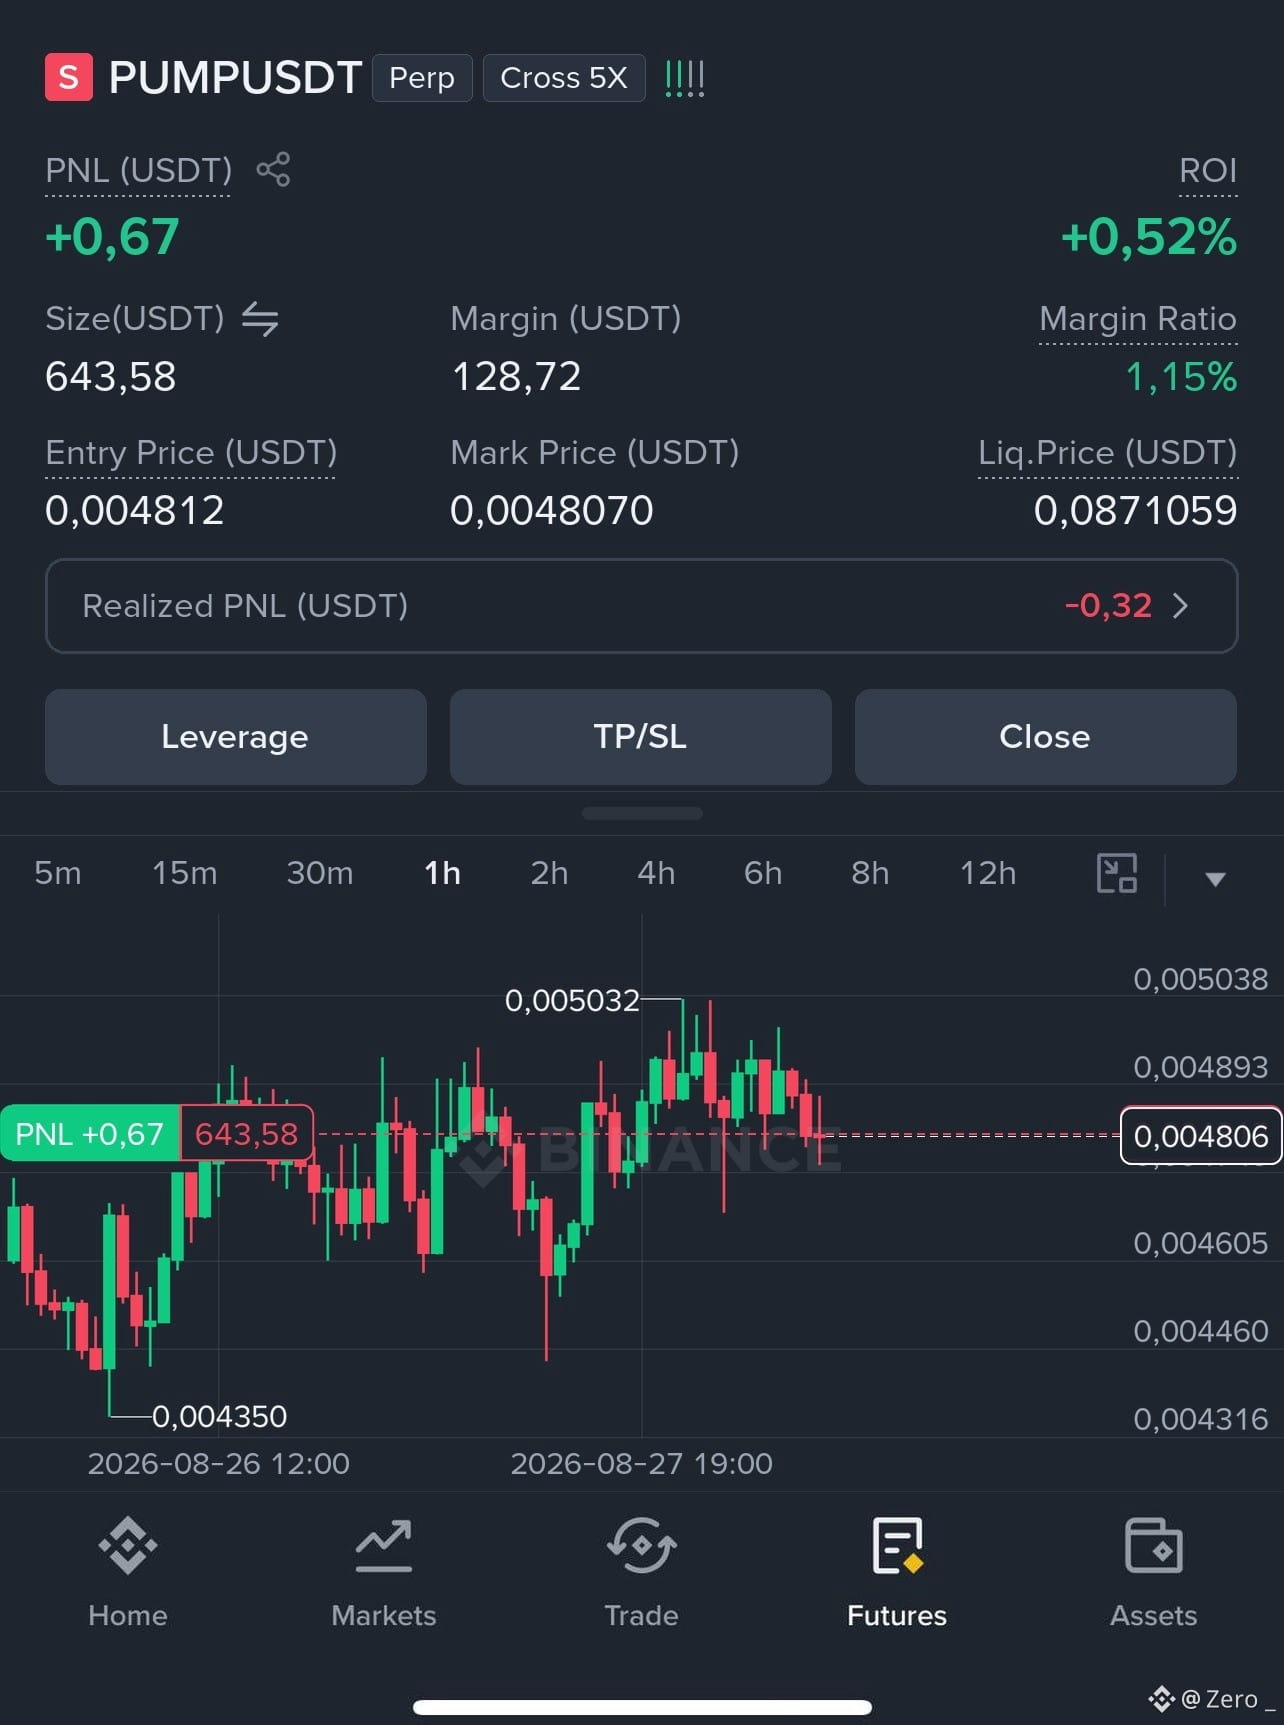1284x1725 pixels.
Task: Open the Assets wallet icon
Action: coord(1154,1546)
